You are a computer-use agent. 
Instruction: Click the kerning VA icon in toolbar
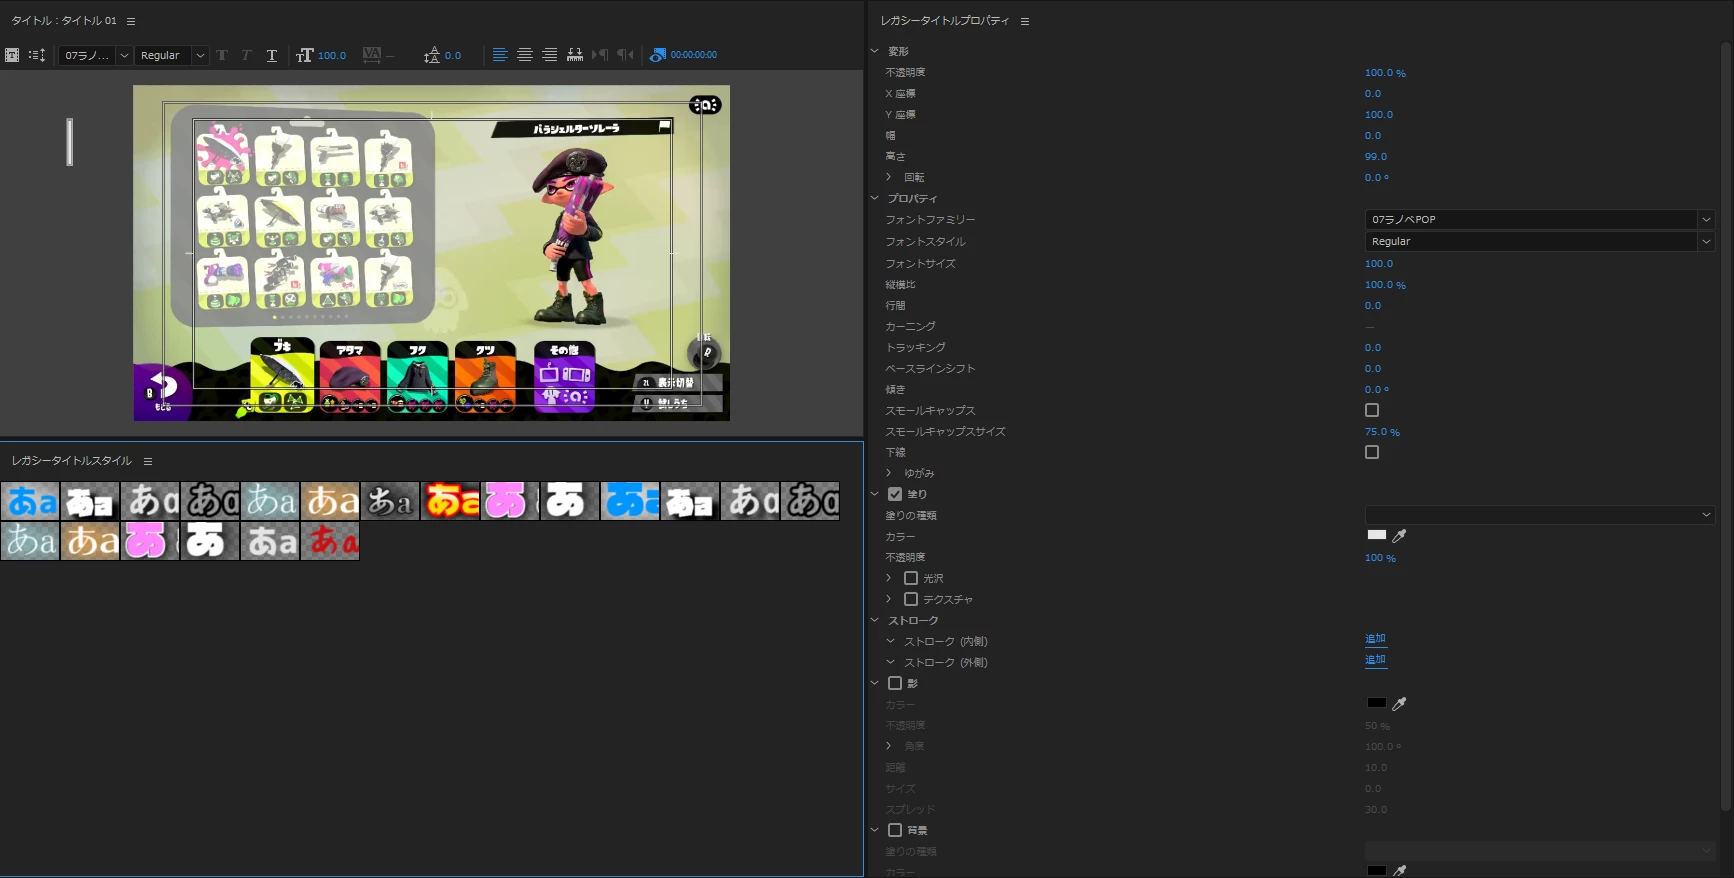371,55
